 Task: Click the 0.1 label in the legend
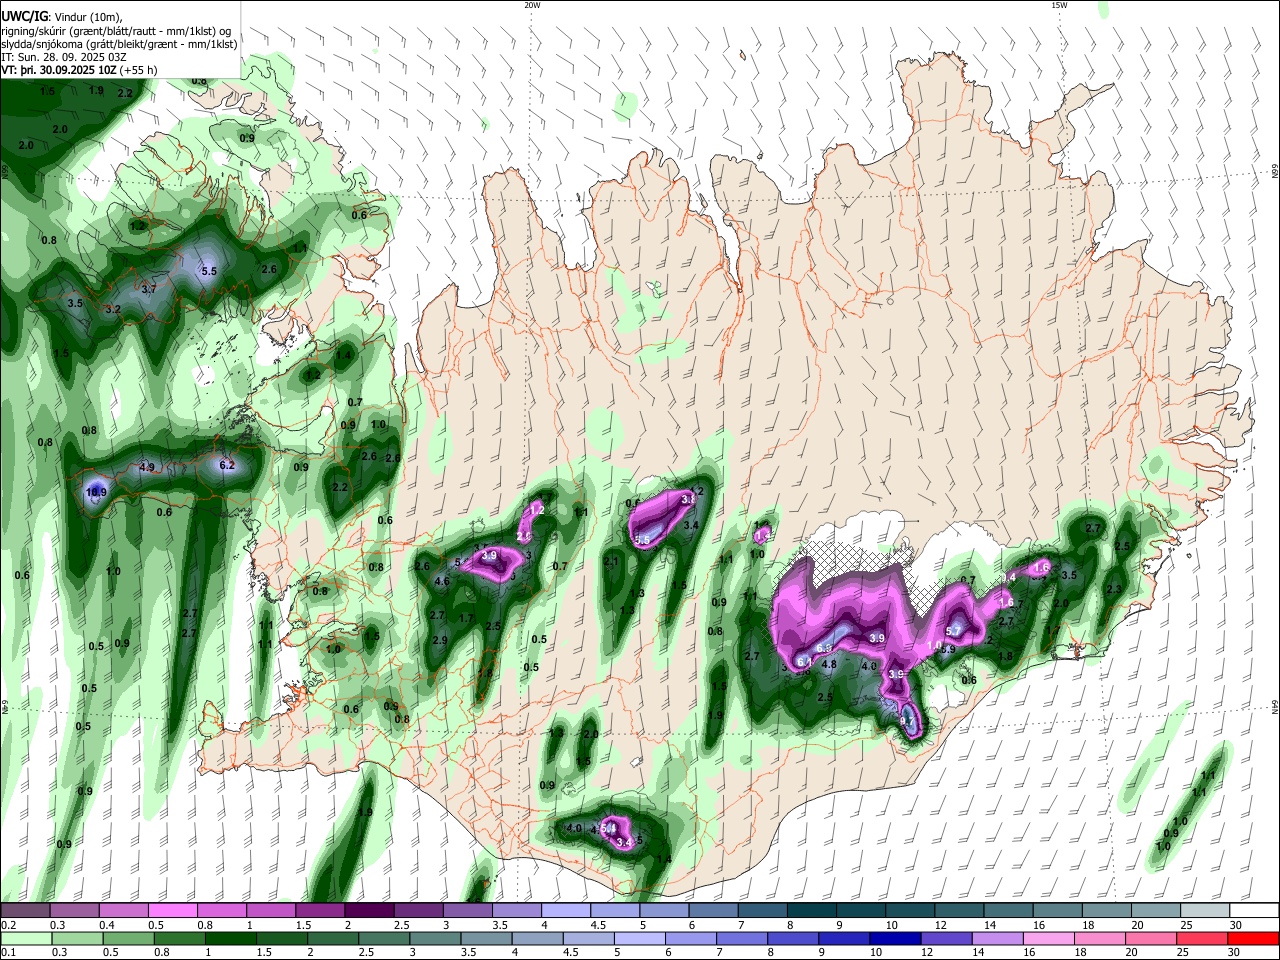(x=7, y=953)
